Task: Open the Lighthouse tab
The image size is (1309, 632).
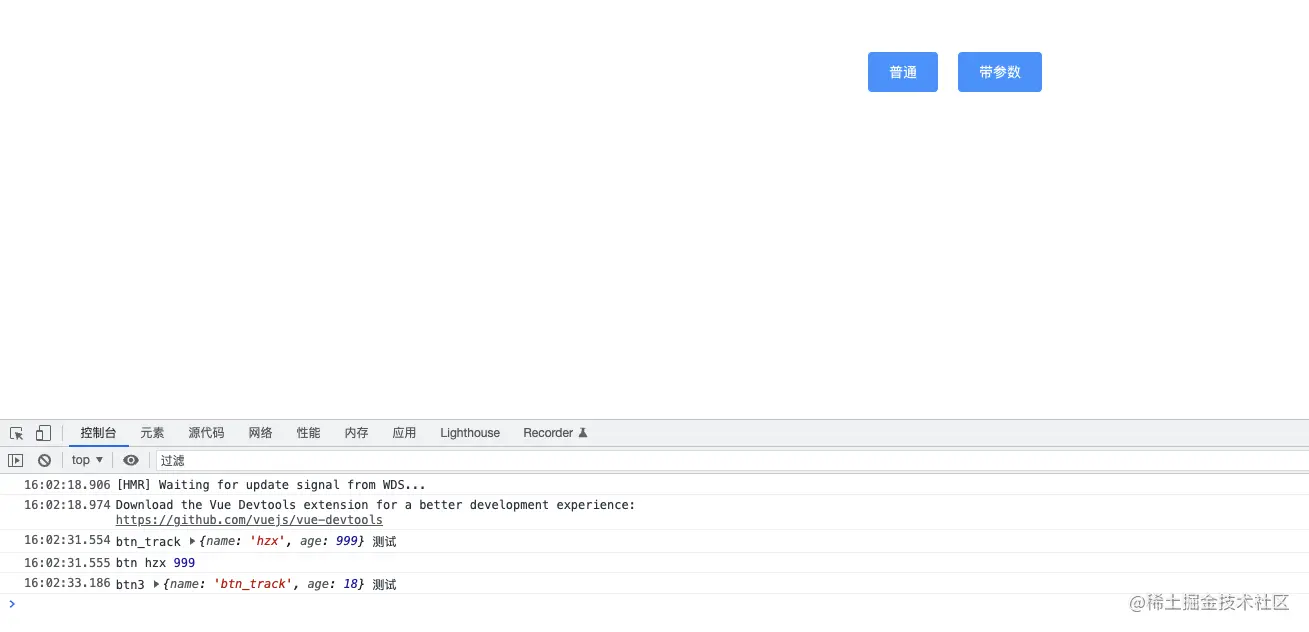Action: (470, 433)
